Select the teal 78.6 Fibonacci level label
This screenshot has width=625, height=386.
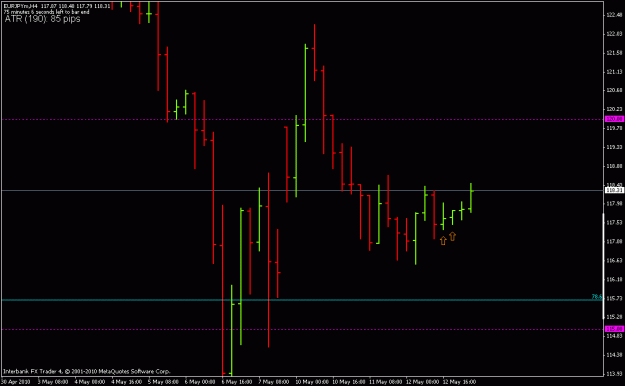point(597,297)
